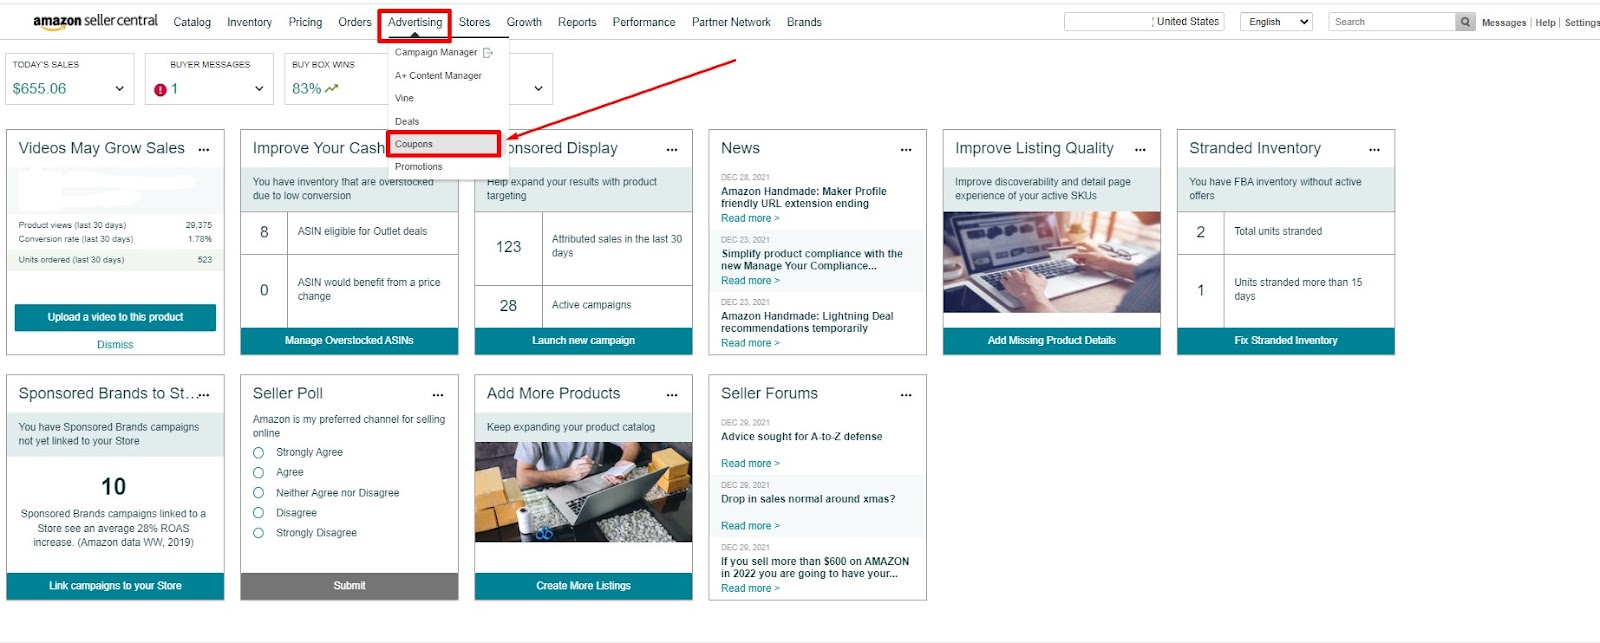Click Fix Stranded Inventory button
Screen dimensions: 1600x643
click(x=1286, y=341)
